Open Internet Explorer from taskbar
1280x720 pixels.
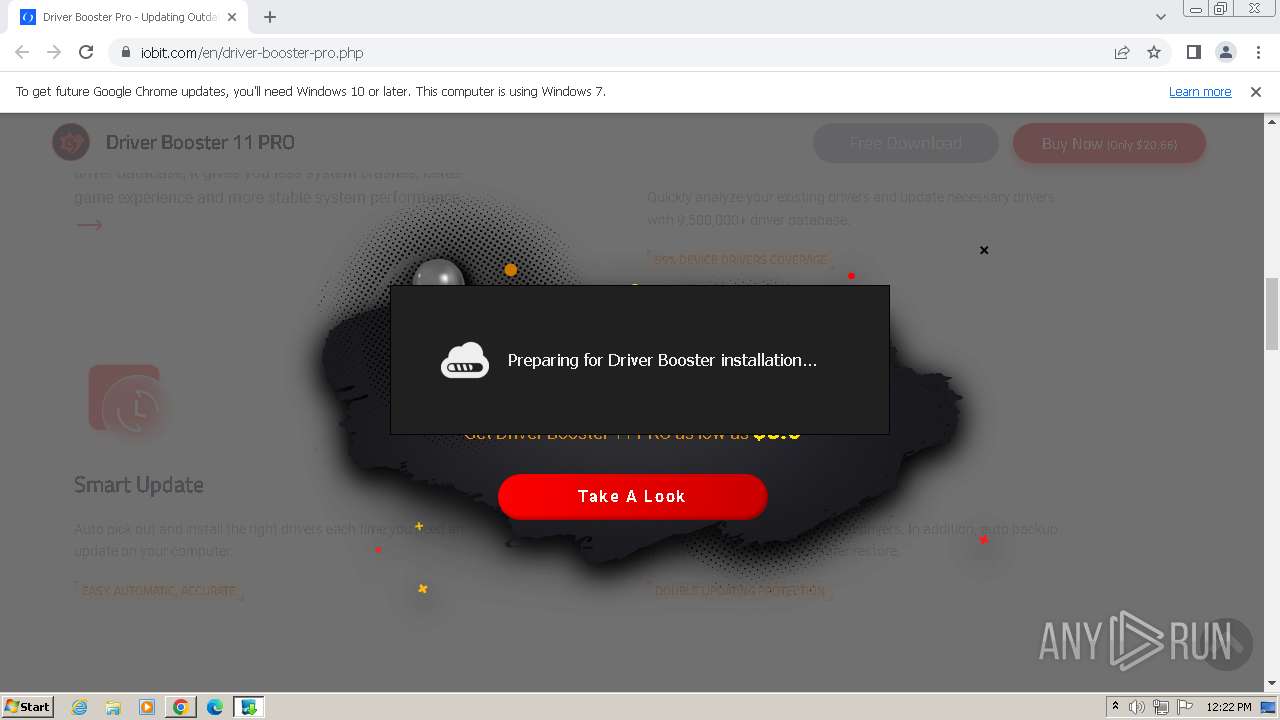coord(80,707)
